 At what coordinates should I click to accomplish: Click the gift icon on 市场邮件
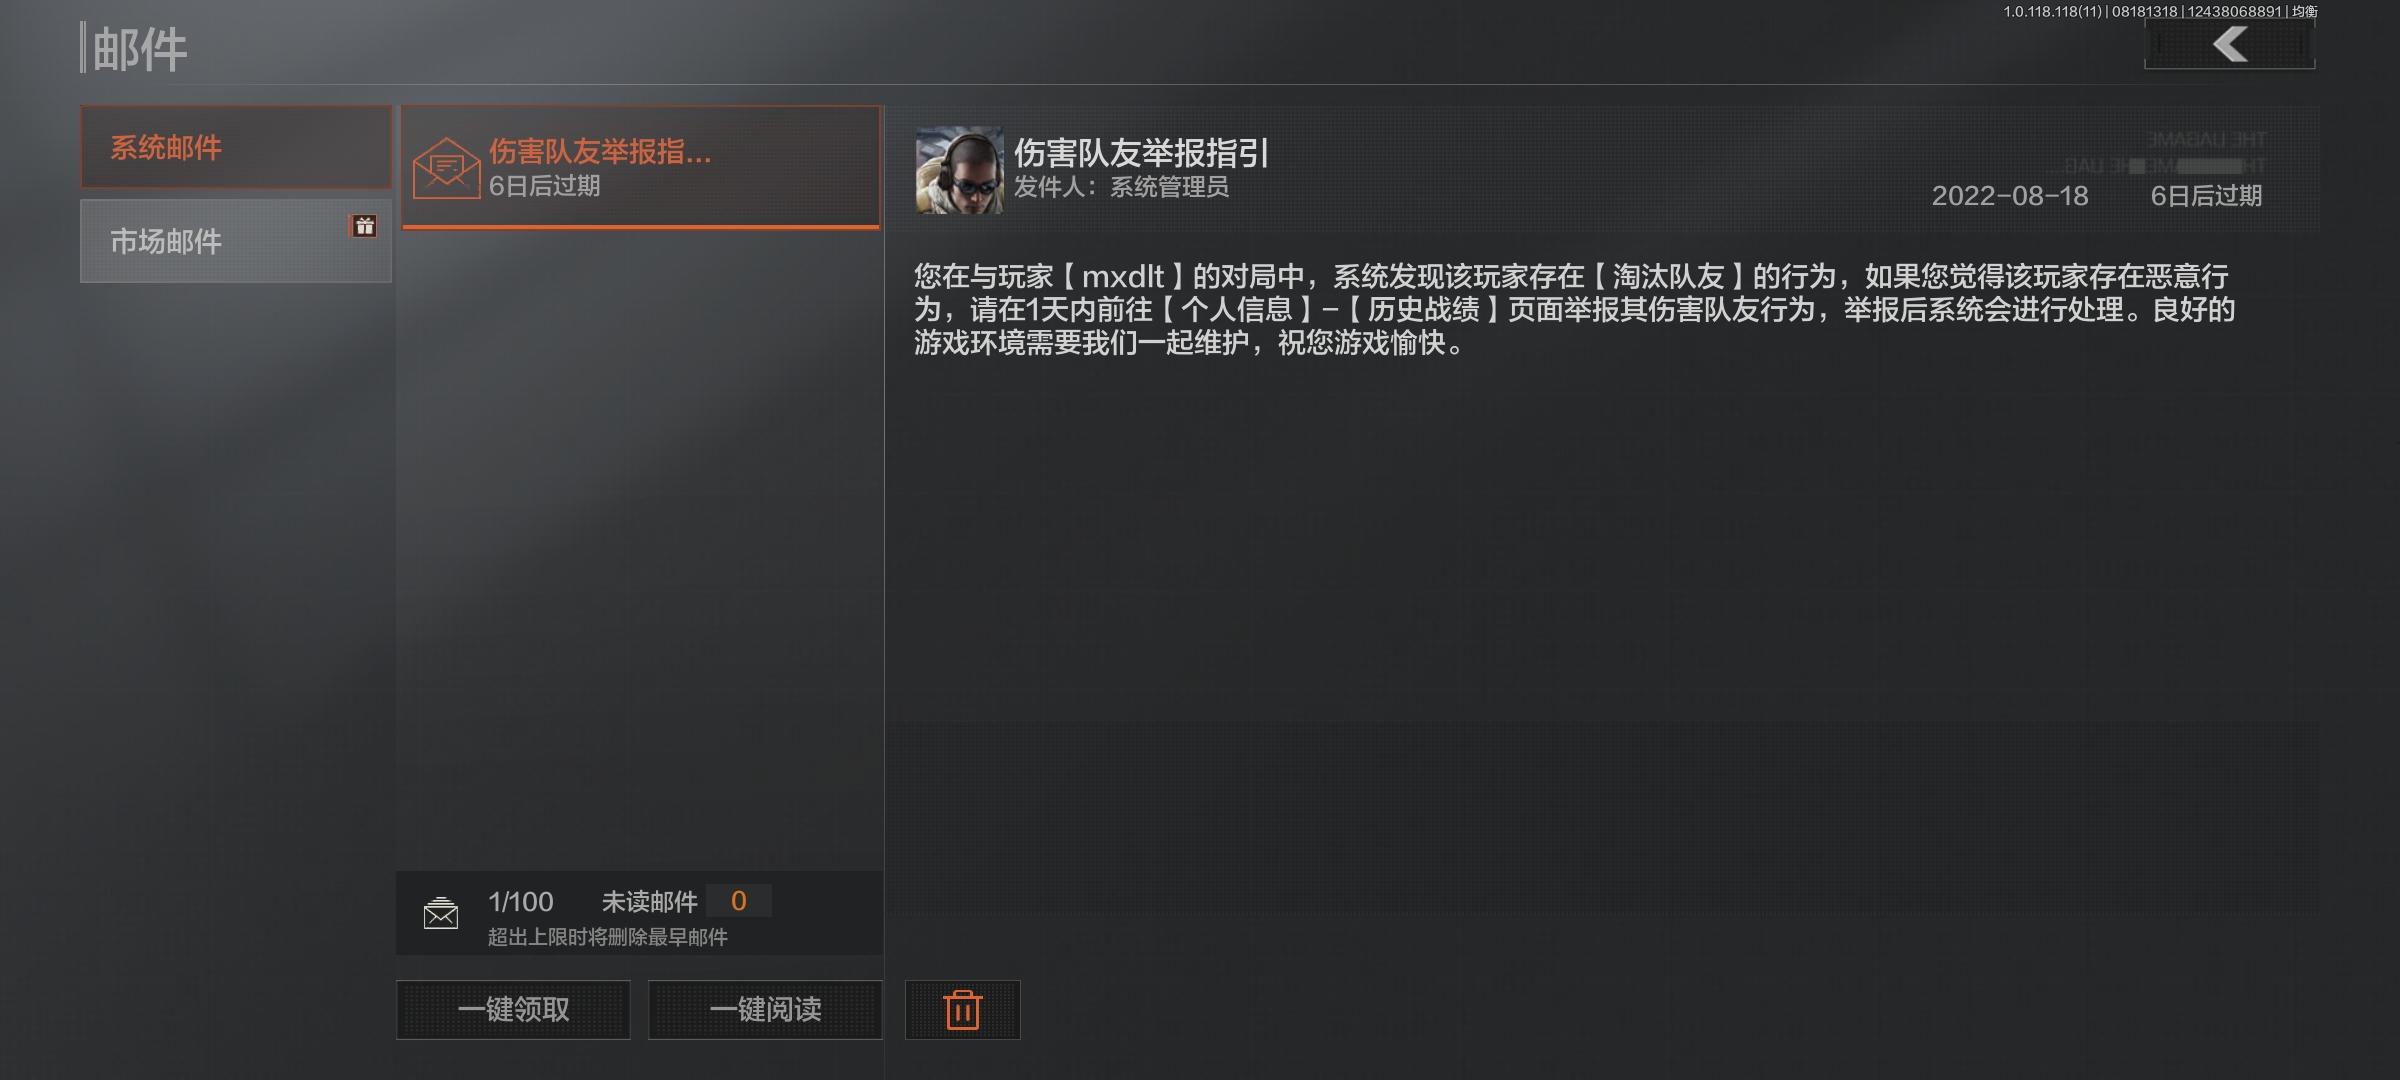(x=364, y=226)
